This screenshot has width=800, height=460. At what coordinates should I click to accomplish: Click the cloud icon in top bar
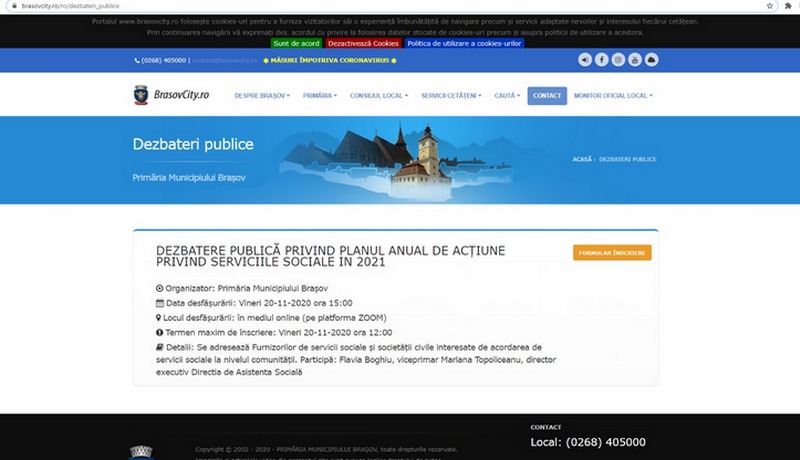point(652,60)
